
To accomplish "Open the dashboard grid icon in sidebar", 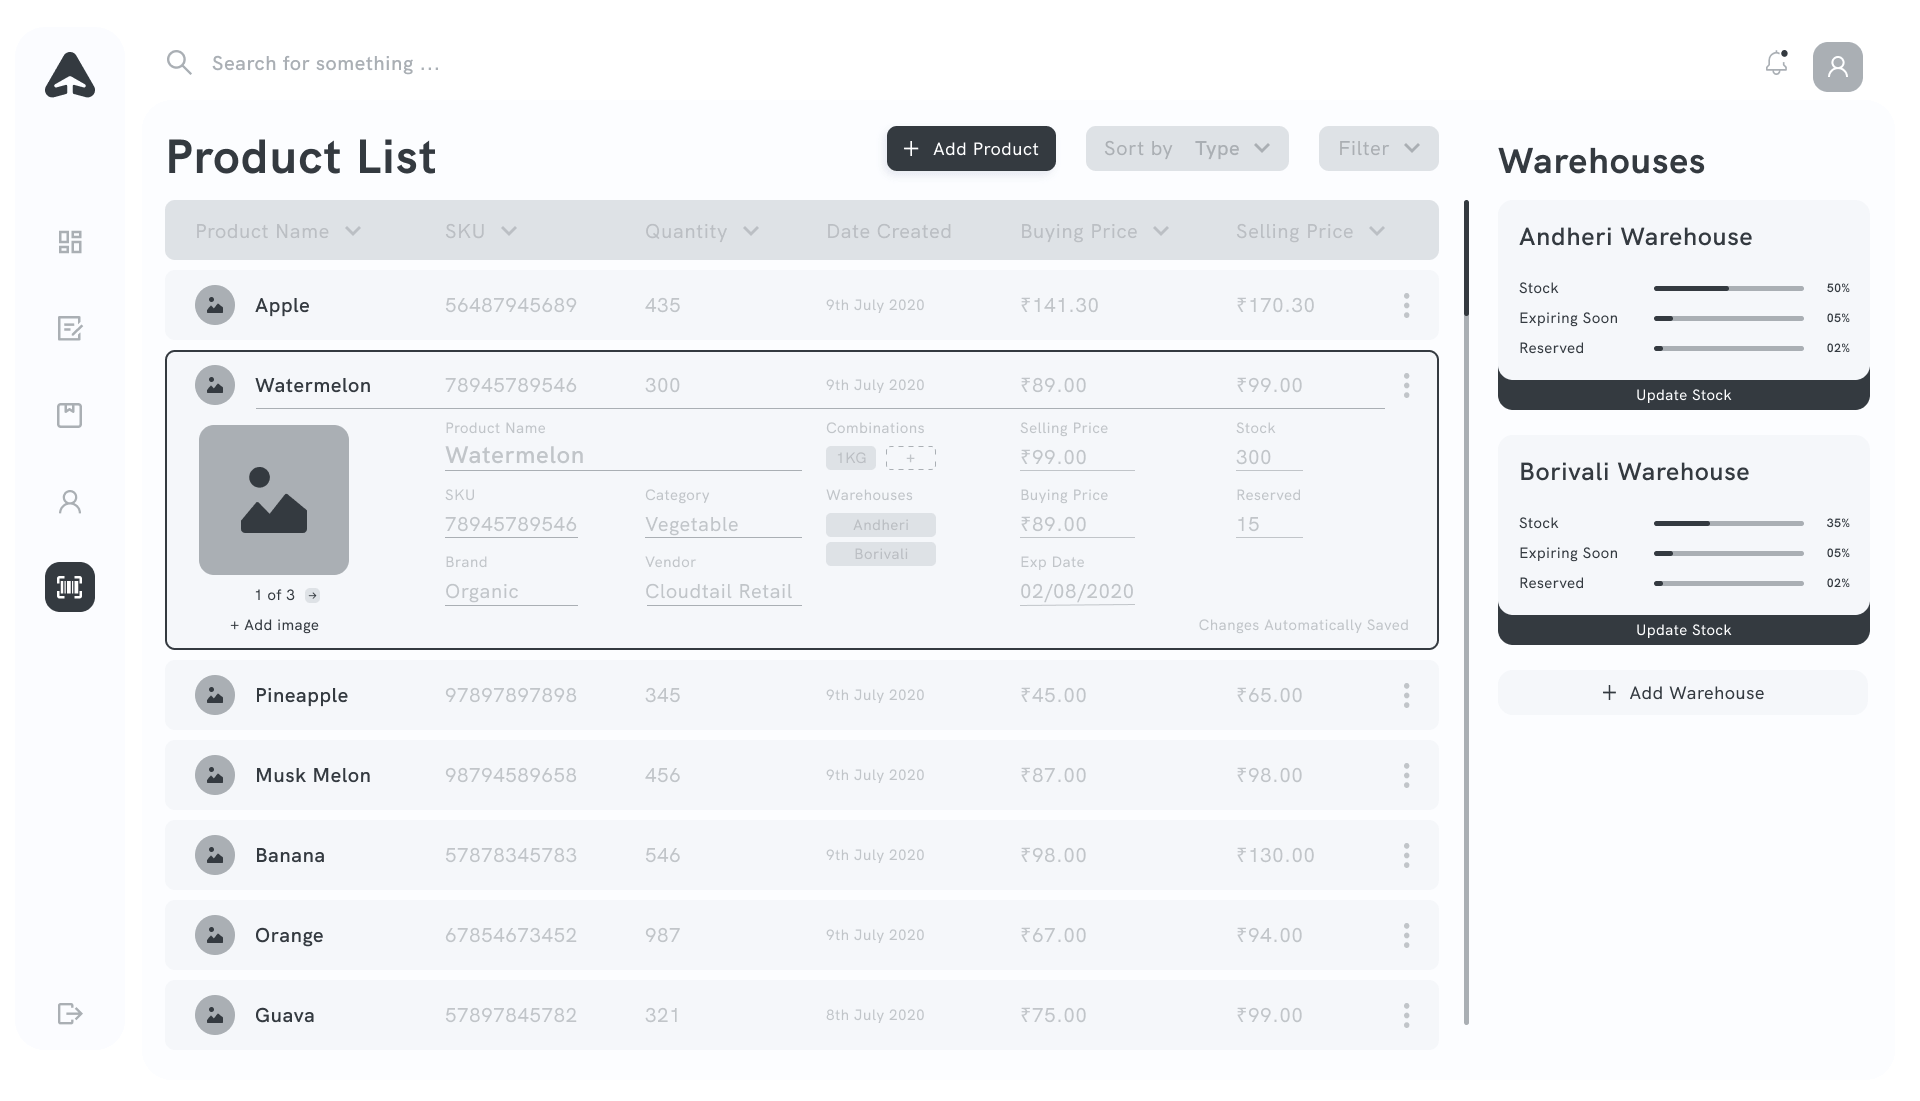I will 70,242.
